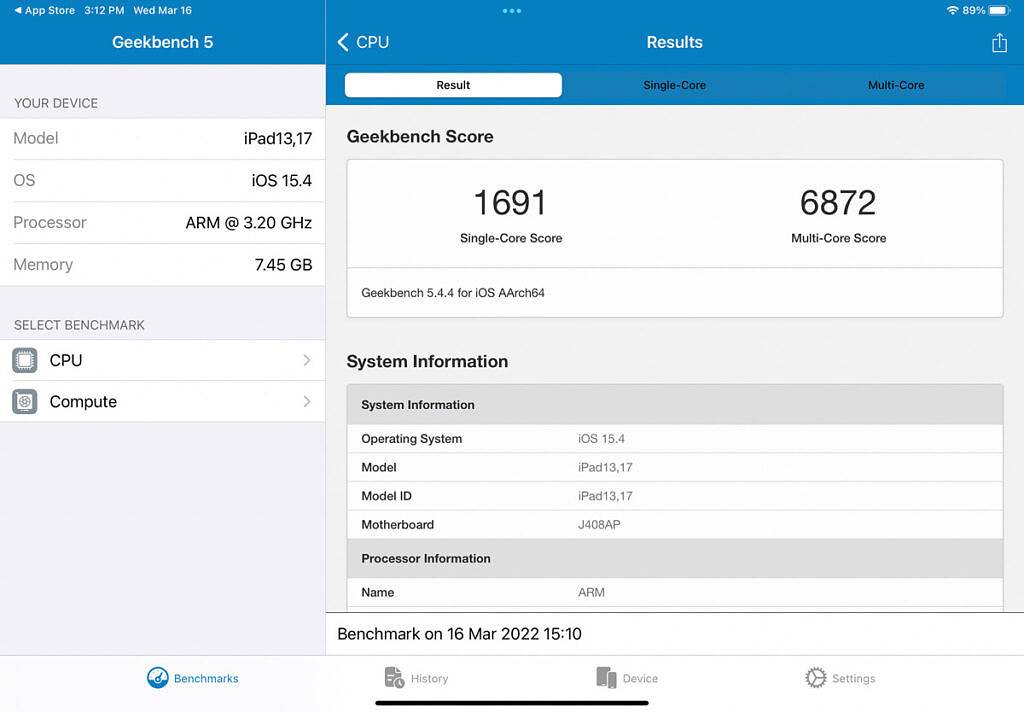This screenshot has height=712, width=1024.
Task: Switch to the Single-Core segment
Action: pos(674,85)
